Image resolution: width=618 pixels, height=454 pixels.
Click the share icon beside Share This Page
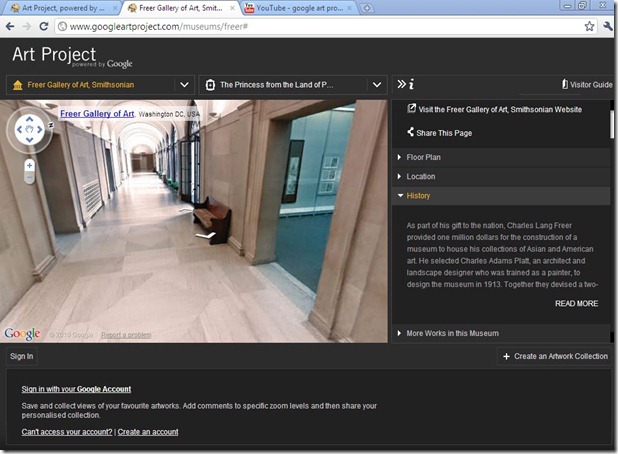coord(411,132)
